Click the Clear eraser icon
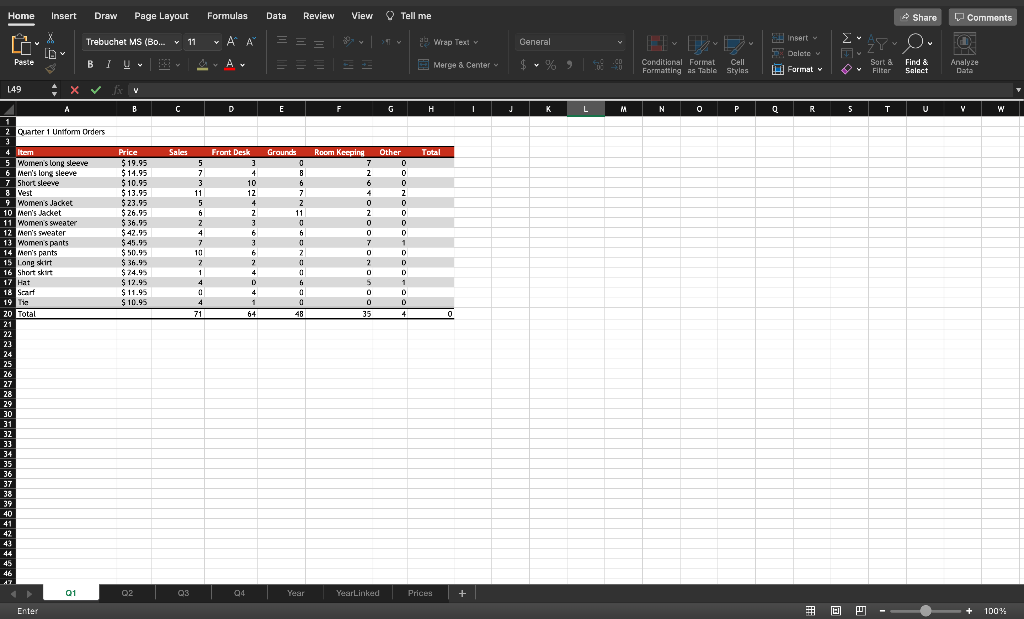The width and height of the screenshot is (1024, 619). [846, 69]
